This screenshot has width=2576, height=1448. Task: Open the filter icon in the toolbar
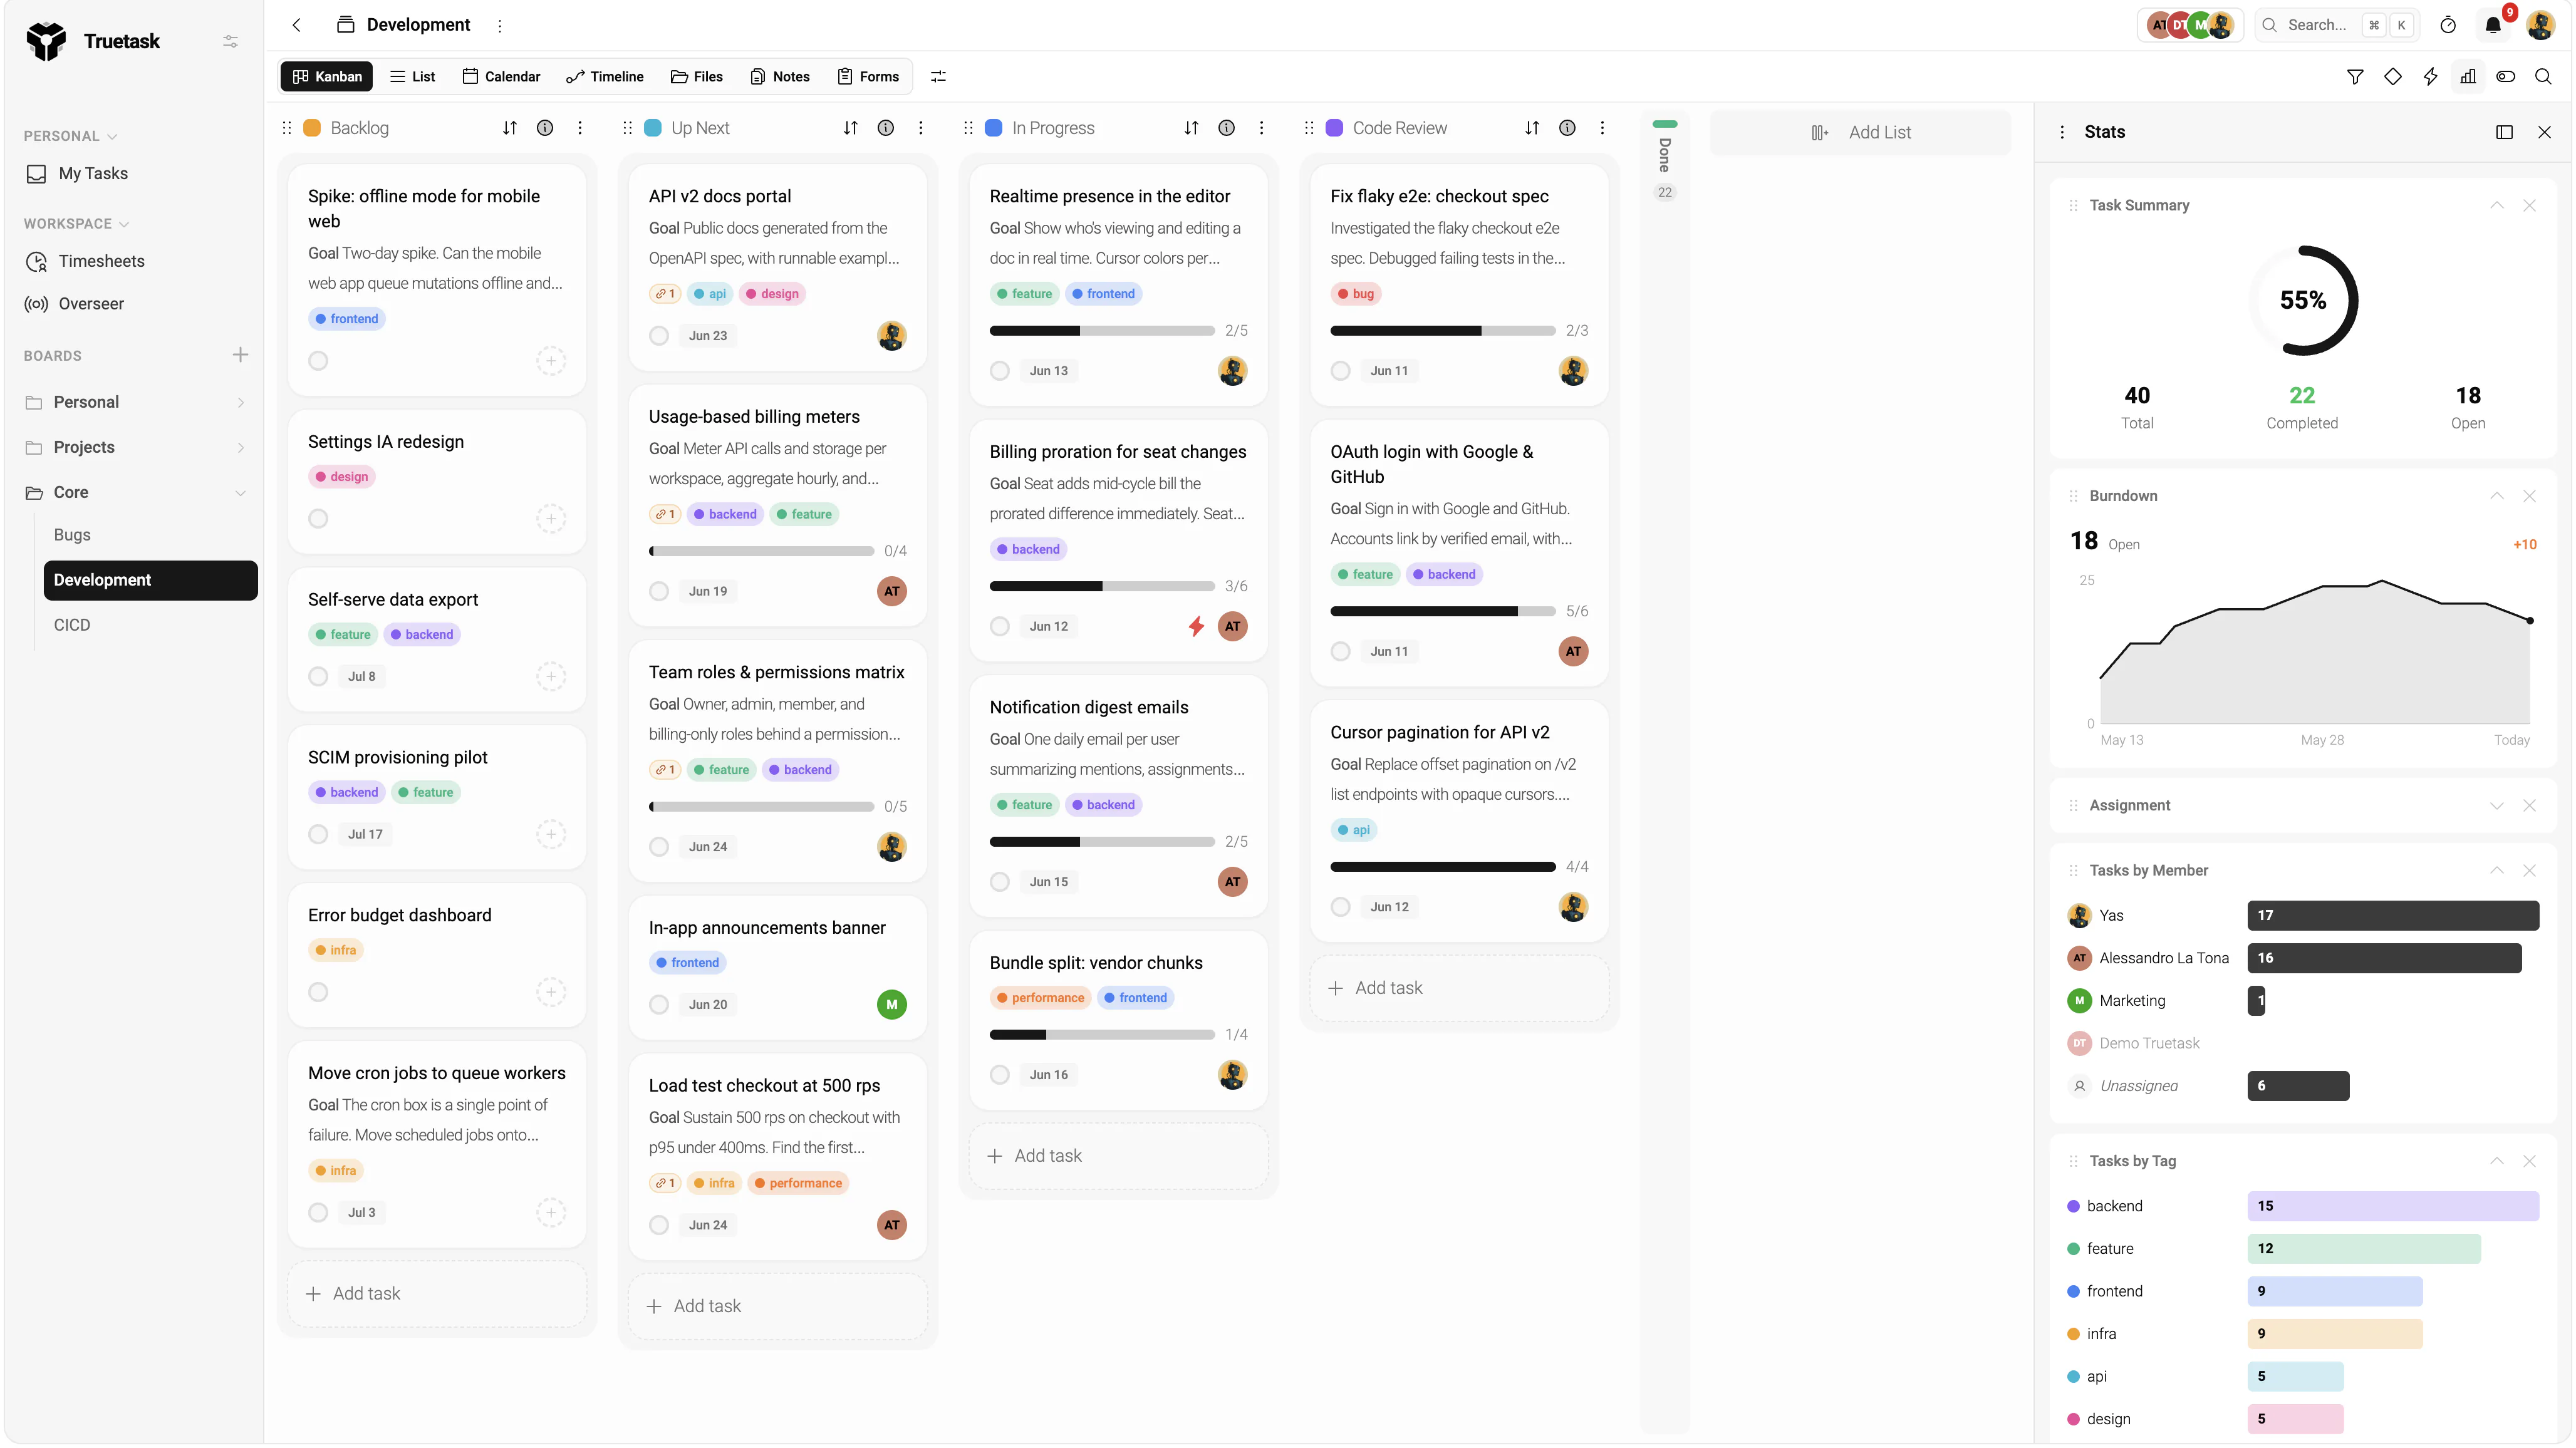tap(2355, 76)
